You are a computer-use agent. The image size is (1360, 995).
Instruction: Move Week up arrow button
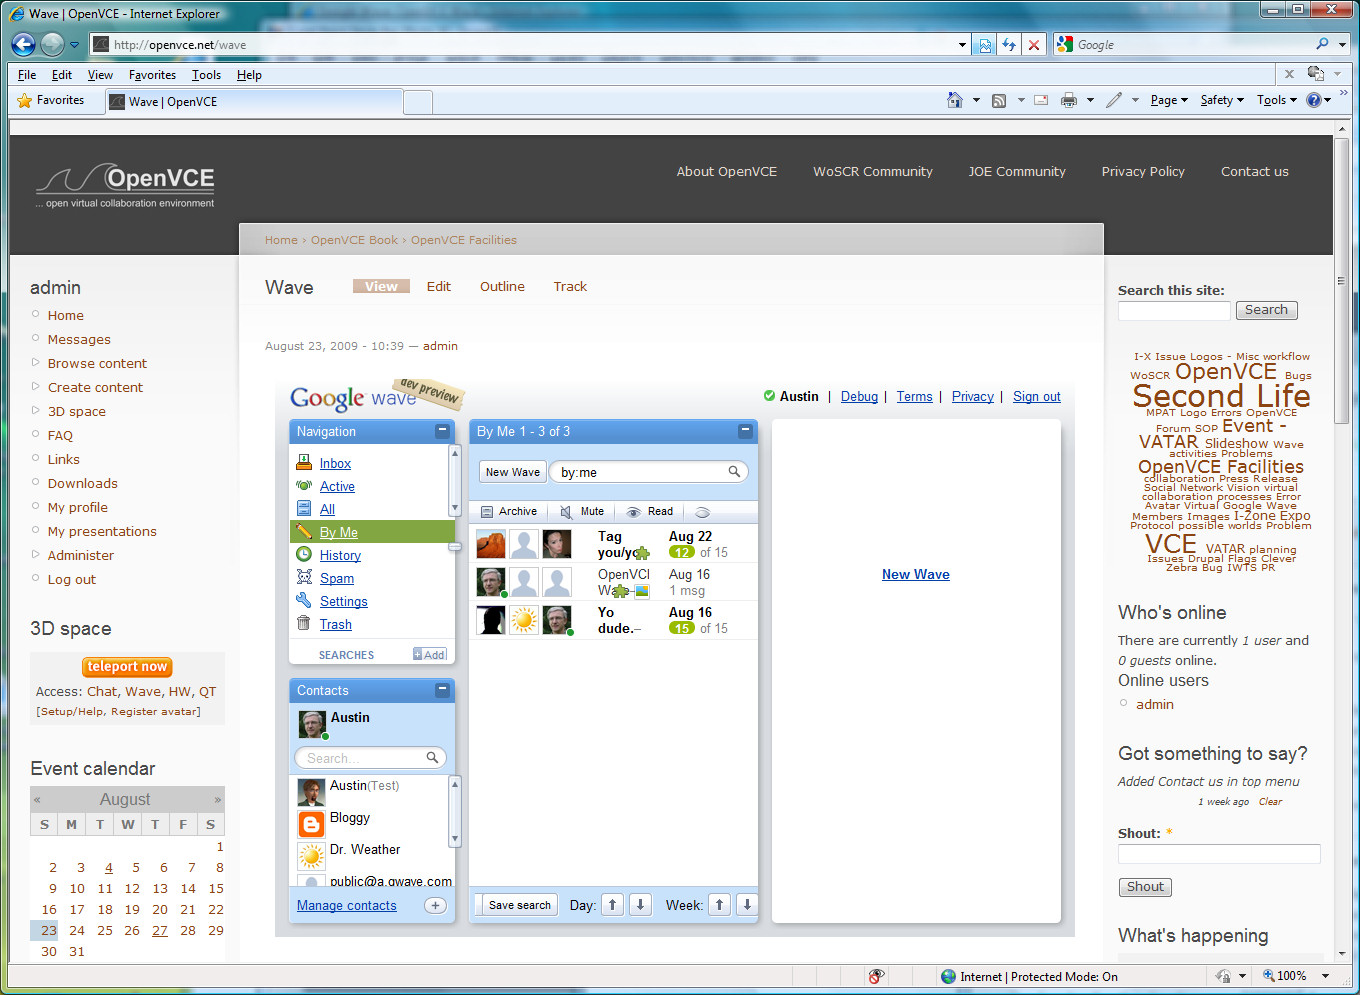pyautogui.click(x=719, y=905)
